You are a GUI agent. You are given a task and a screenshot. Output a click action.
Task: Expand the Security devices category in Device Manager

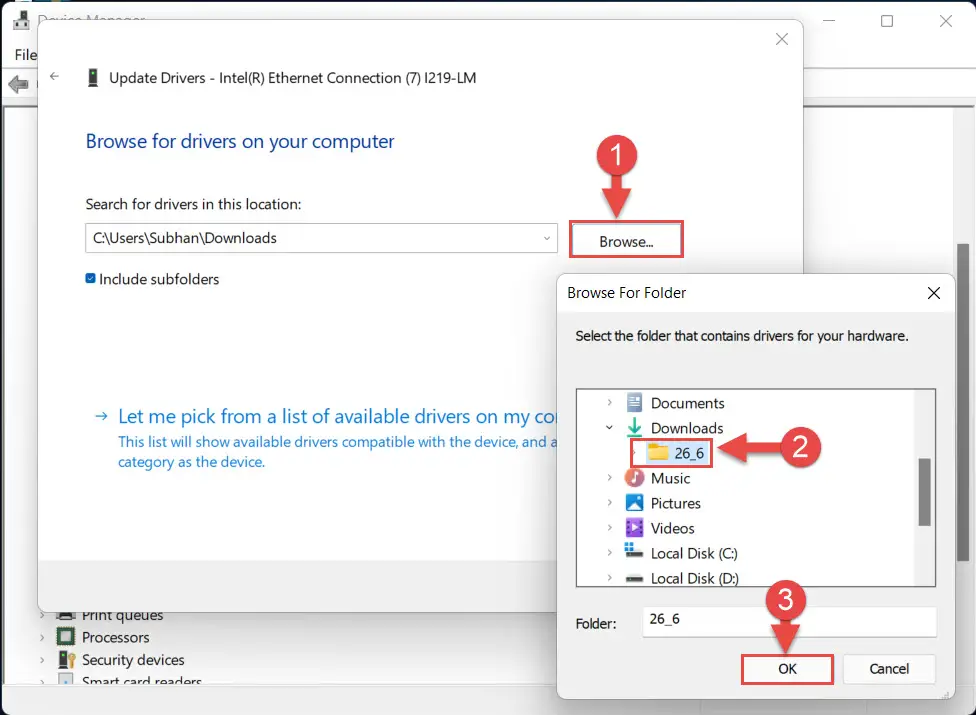click(42, 660)
